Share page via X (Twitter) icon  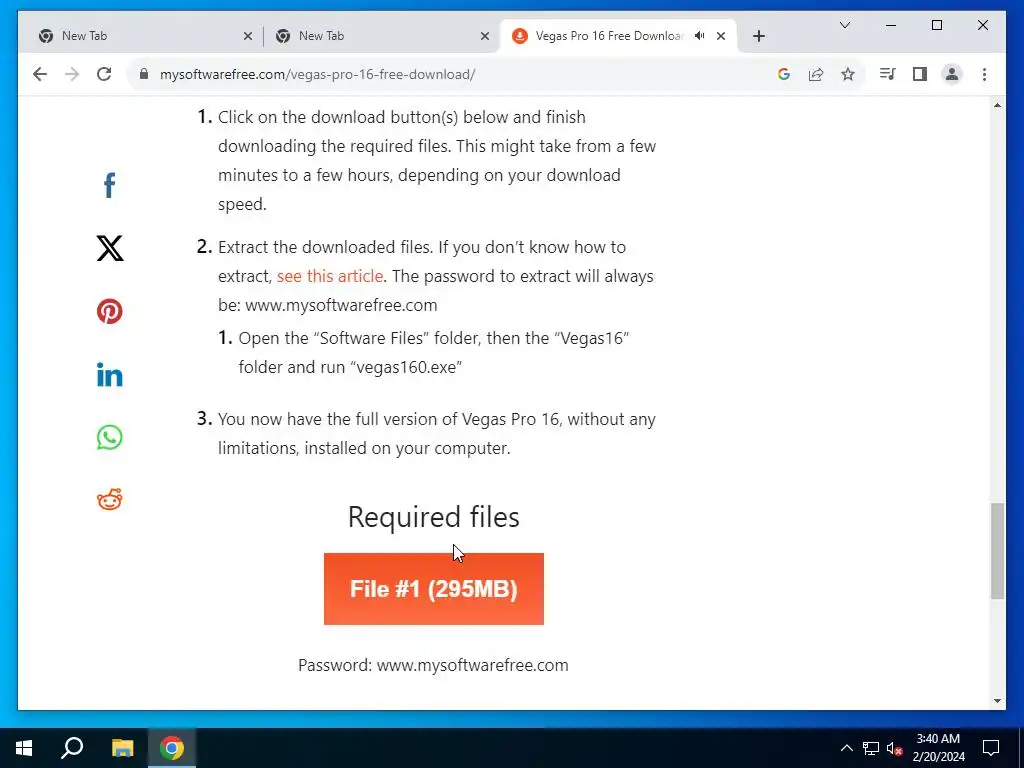[110, 248]
